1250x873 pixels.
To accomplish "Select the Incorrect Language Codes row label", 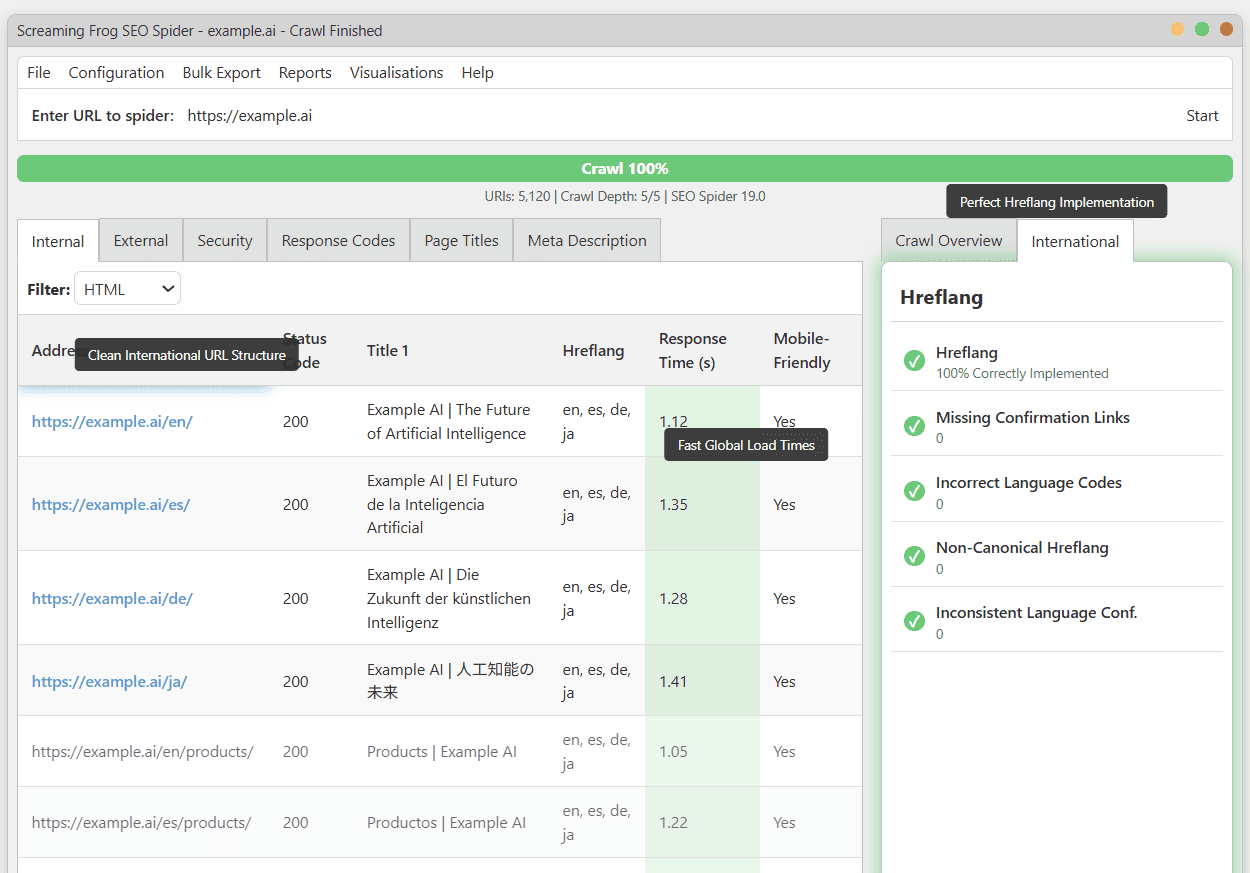I will [1029, 483].
